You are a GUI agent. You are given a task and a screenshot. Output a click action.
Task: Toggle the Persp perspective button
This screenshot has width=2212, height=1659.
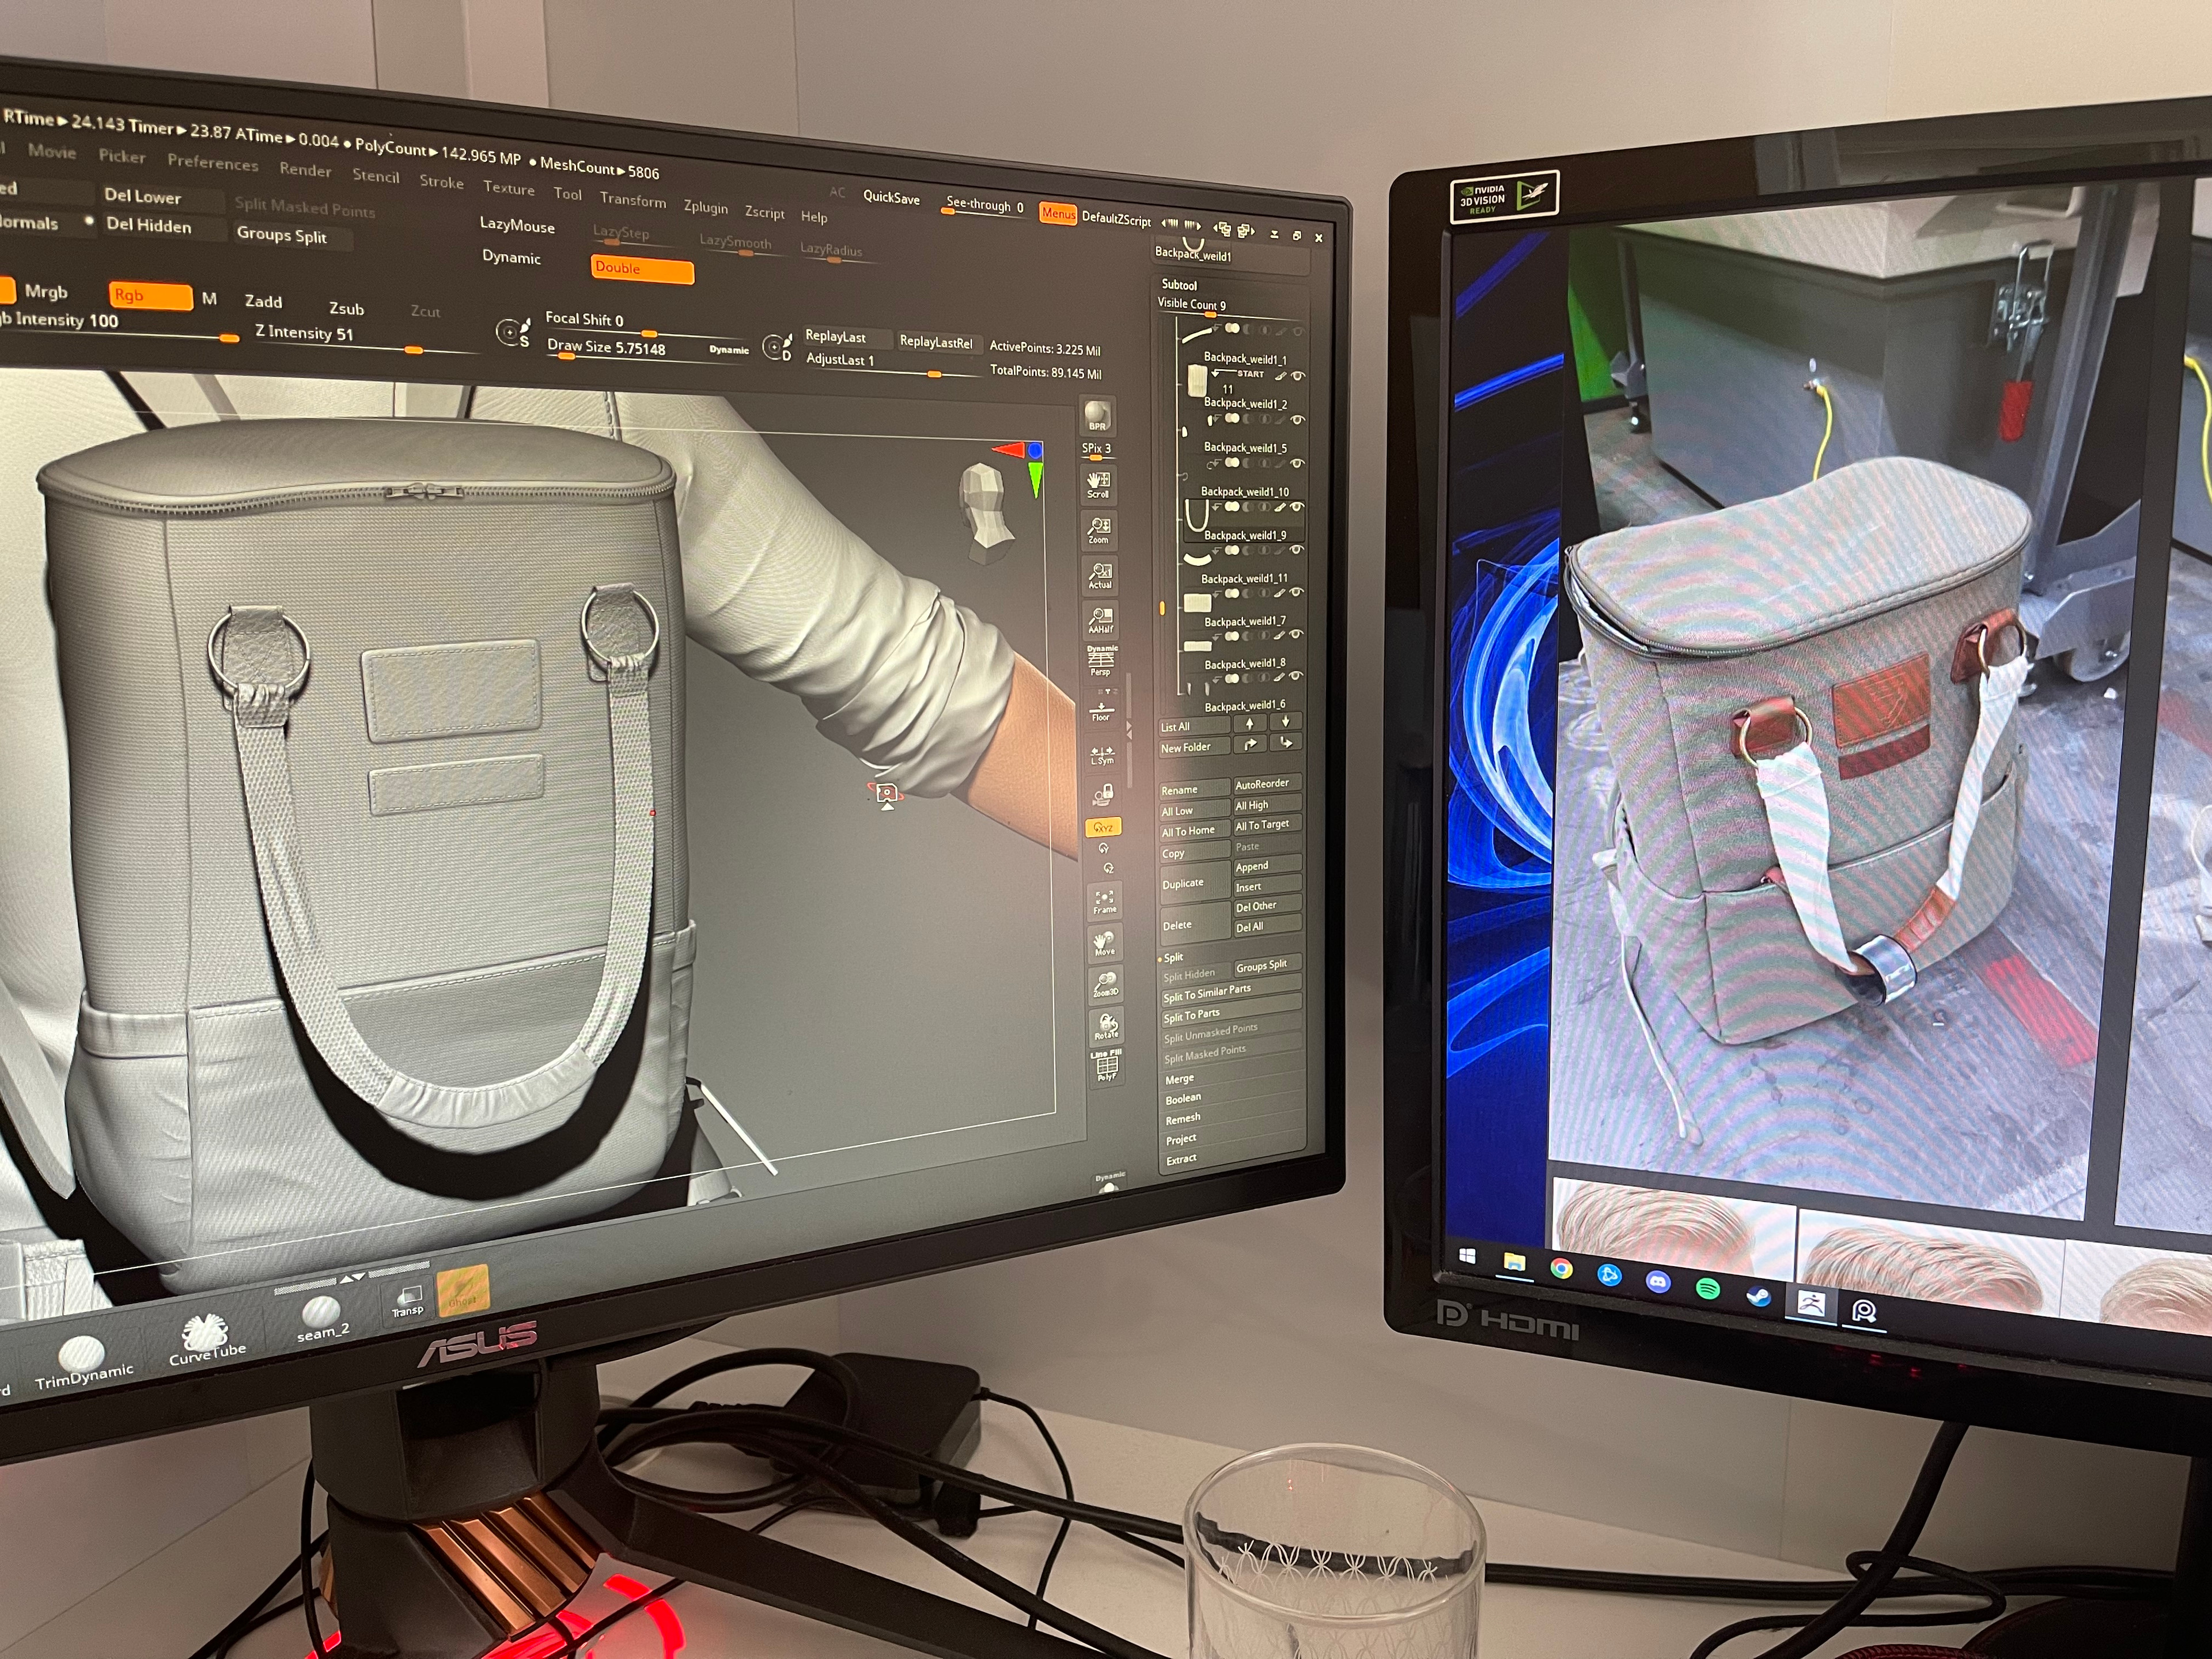pos(1101,661)
